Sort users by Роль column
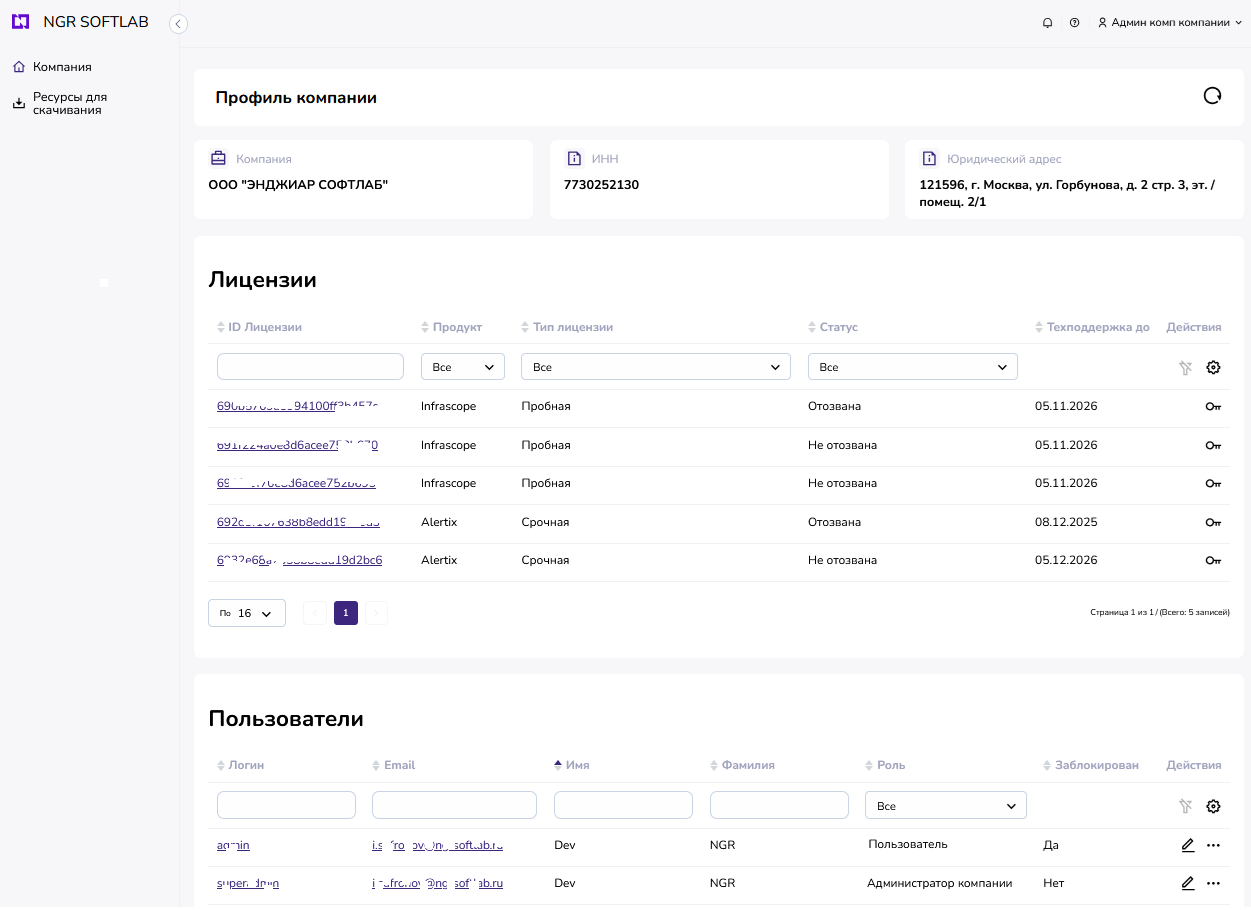Viewport: 1251px width, 910px height. [885, 765]
